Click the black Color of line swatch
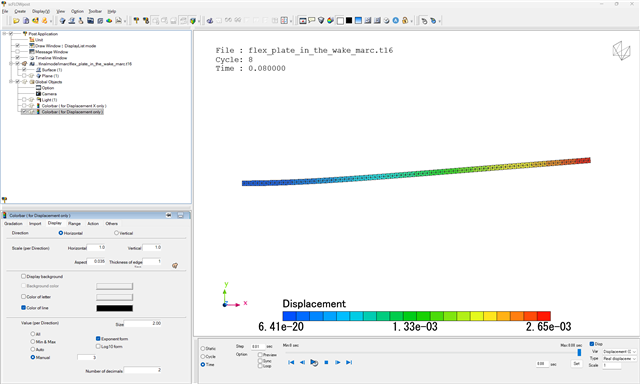Screen dimensions: 640x384 point(114,308)
